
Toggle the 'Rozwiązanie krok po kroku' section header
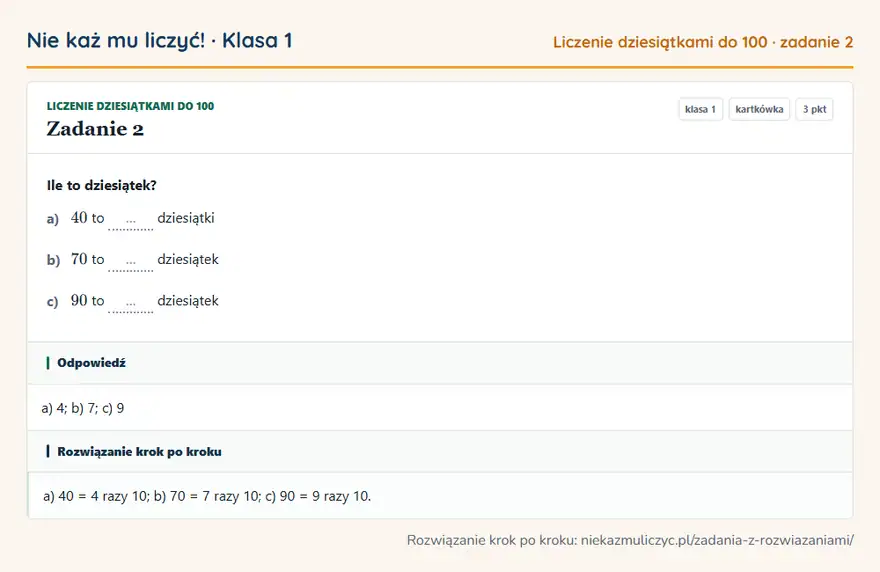440,452
